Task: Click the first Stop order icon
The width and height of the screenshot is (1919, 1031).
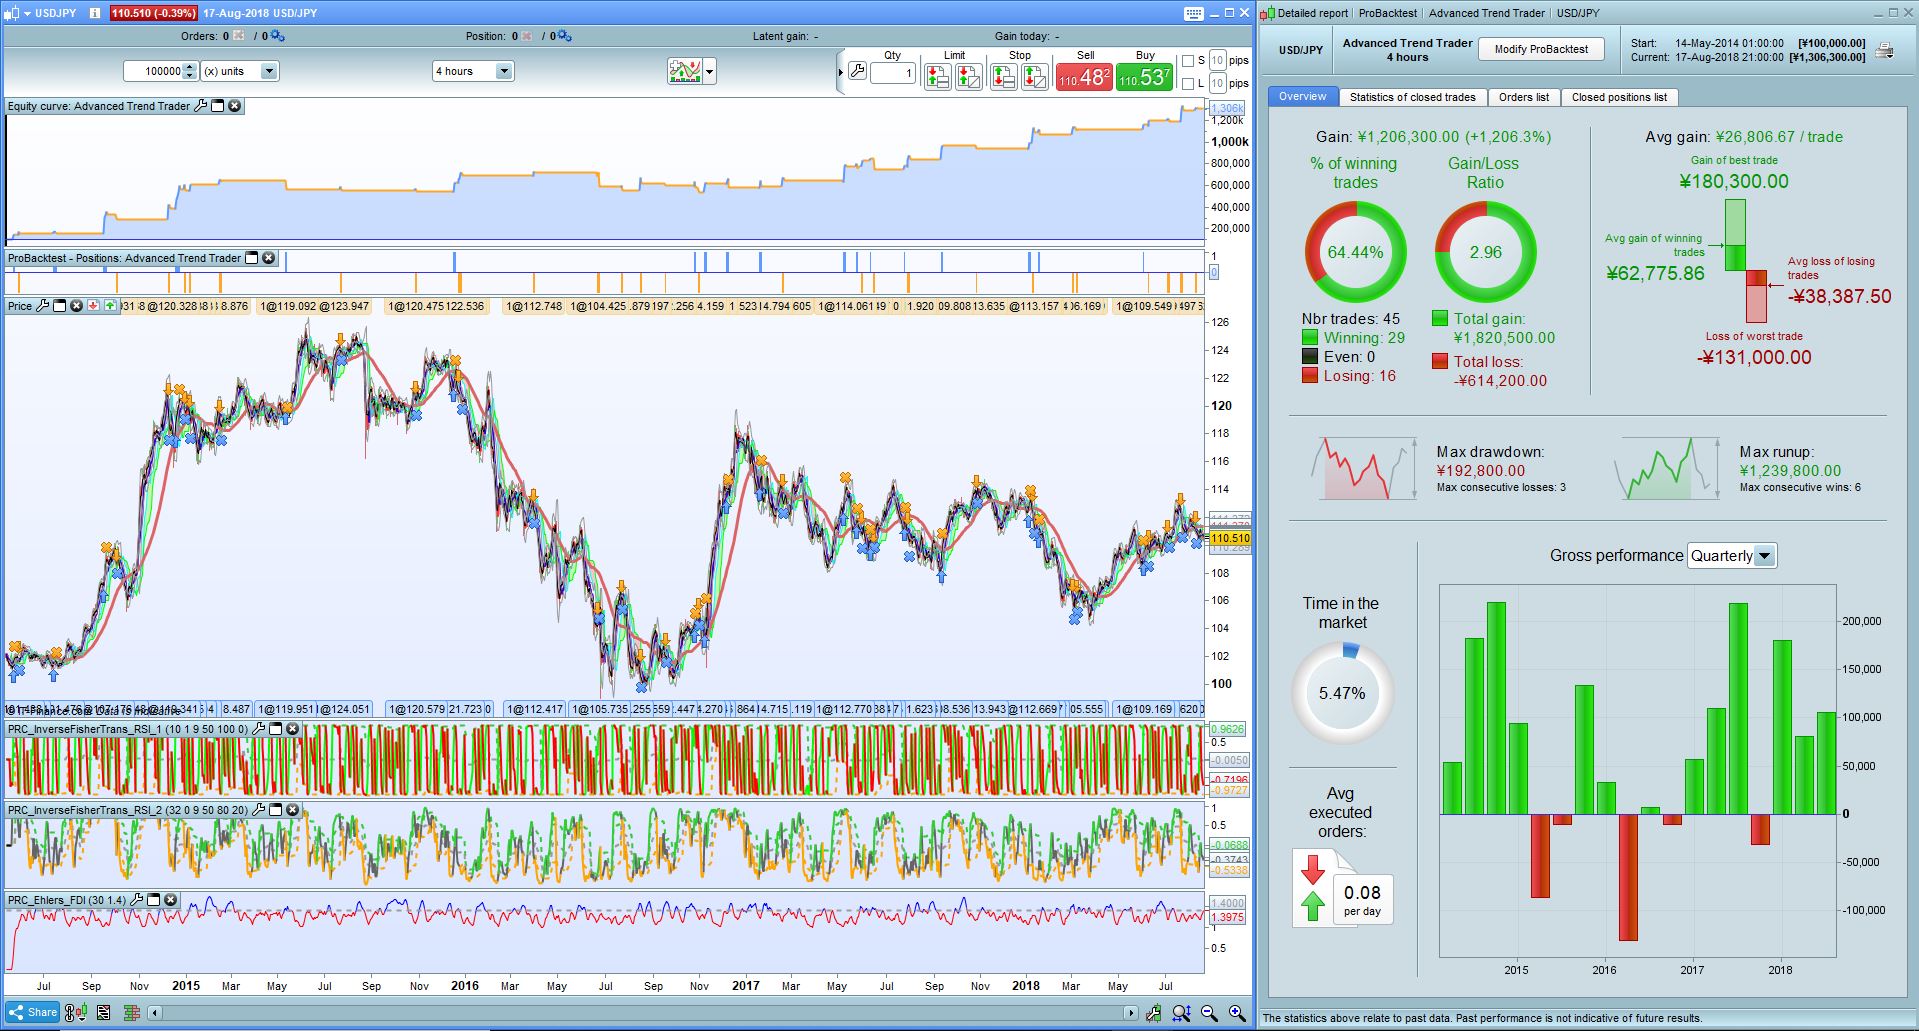Action: coord(1003,77)
